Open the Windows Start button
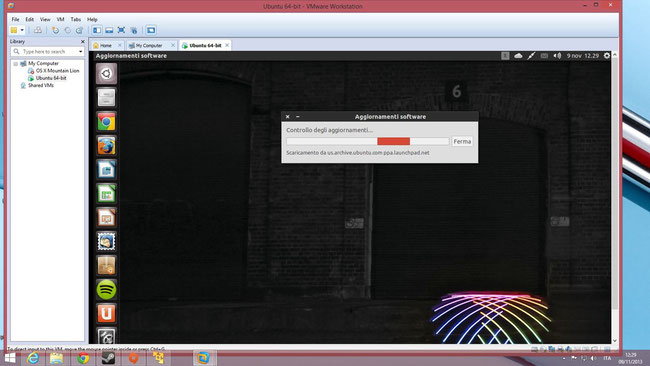 (x=9, y=358)
